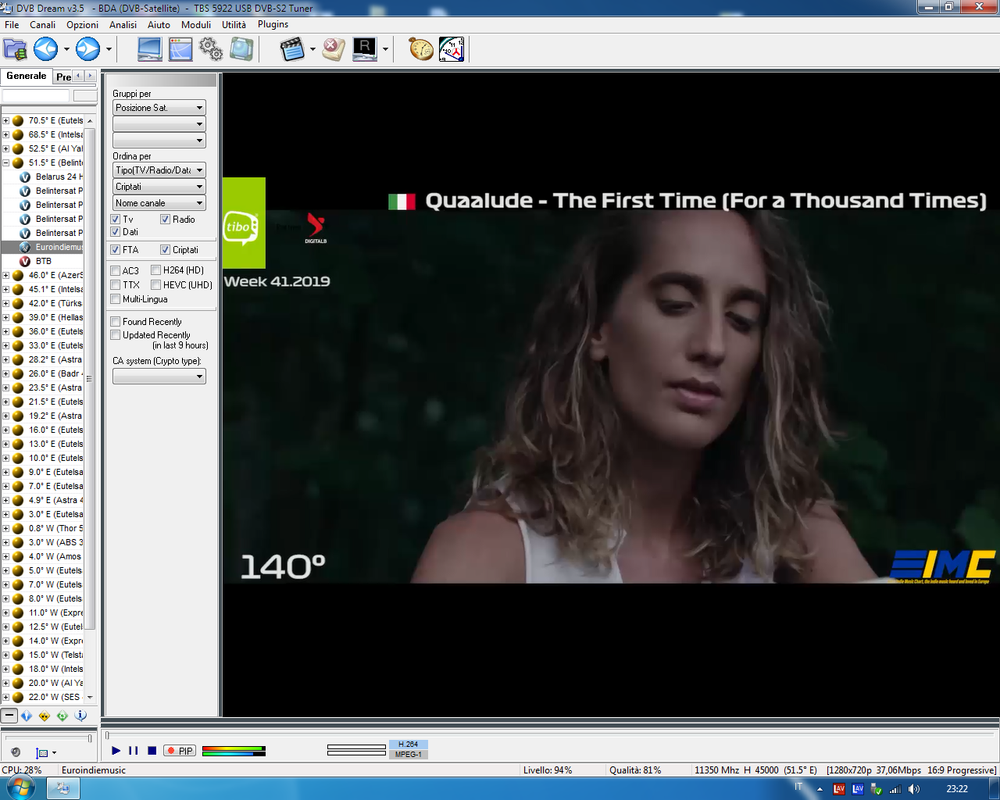This screenshot has height=800, width=1000.
Task: Click the black R monitor icon
Action: [x=364, y=49]
